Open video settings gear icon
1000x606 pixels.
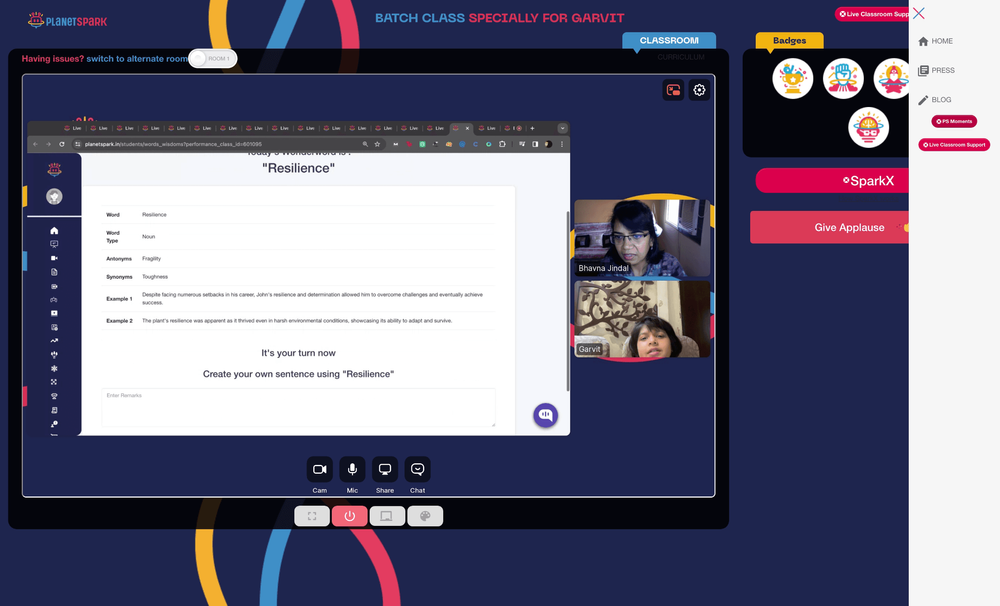pos(699,90)
